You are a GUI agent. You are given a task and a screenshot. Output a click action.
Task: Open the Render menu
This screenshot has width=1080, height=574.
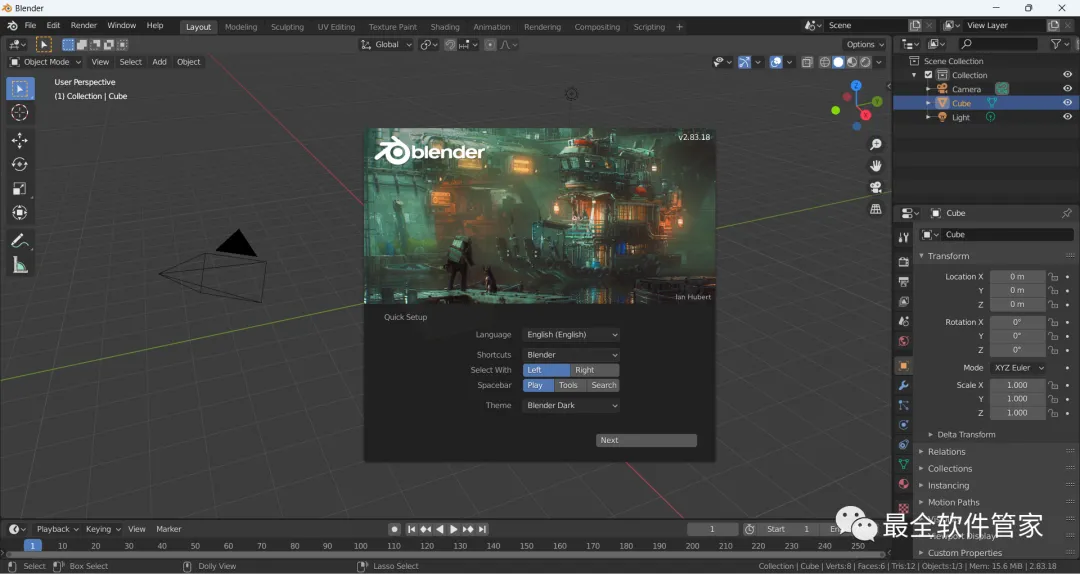84,25
